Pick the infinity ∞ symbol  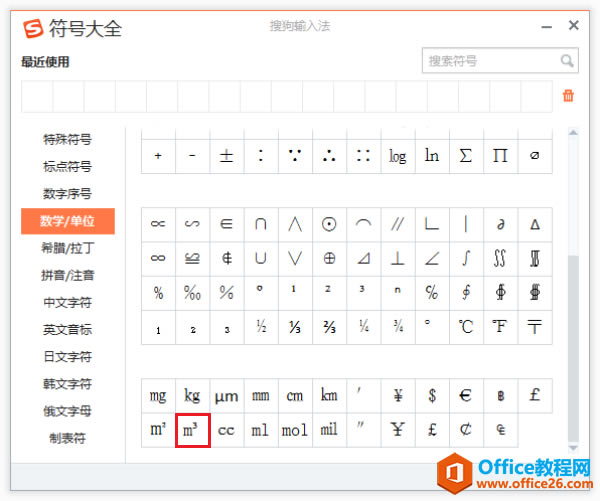pyautogui.click(x=158, y=258)
